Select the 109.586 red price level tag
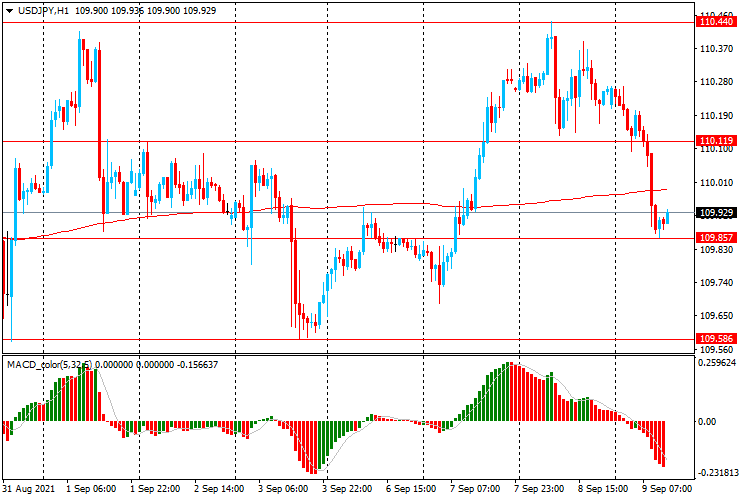740x500 pixels. point(716,339)
